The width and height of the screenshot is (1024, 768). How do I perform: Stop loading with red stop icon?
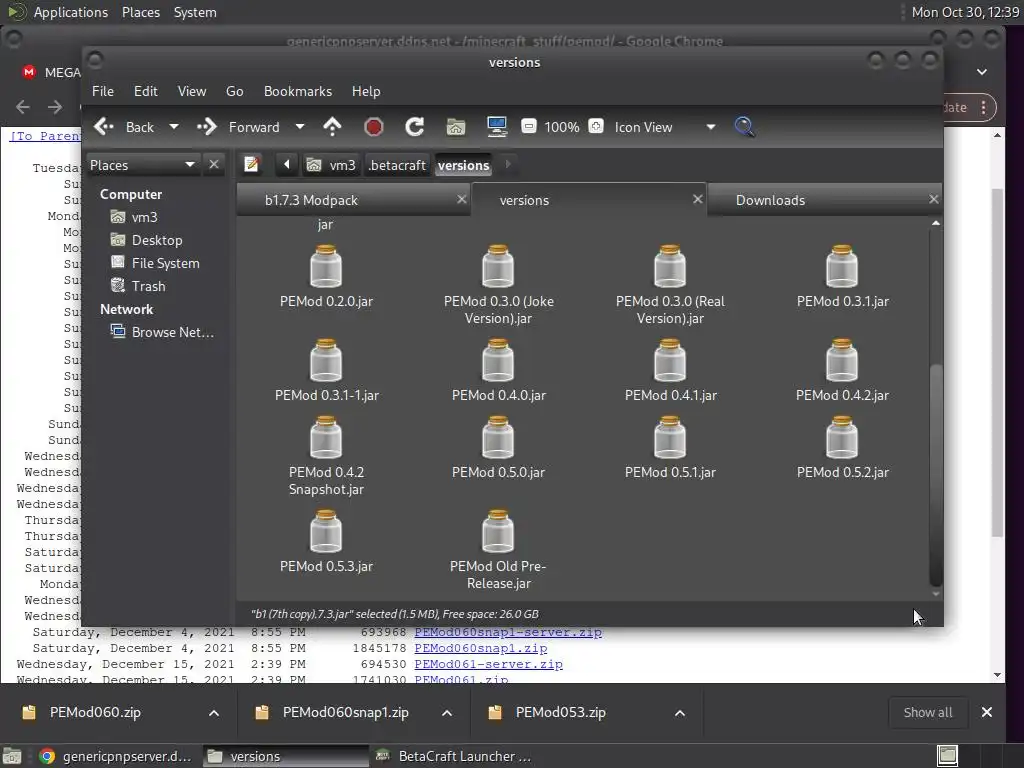(x=374, y=127)
